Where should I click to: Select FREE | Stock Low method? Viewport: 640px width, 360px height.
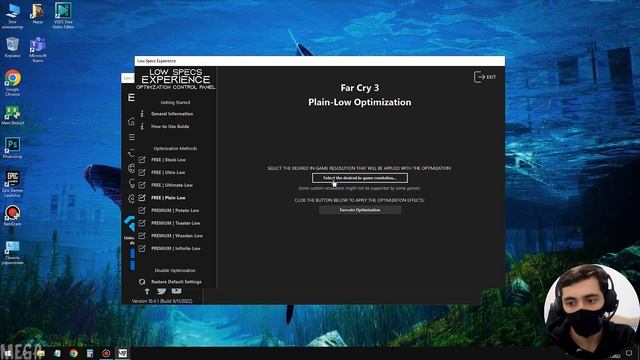click(168, 160)
